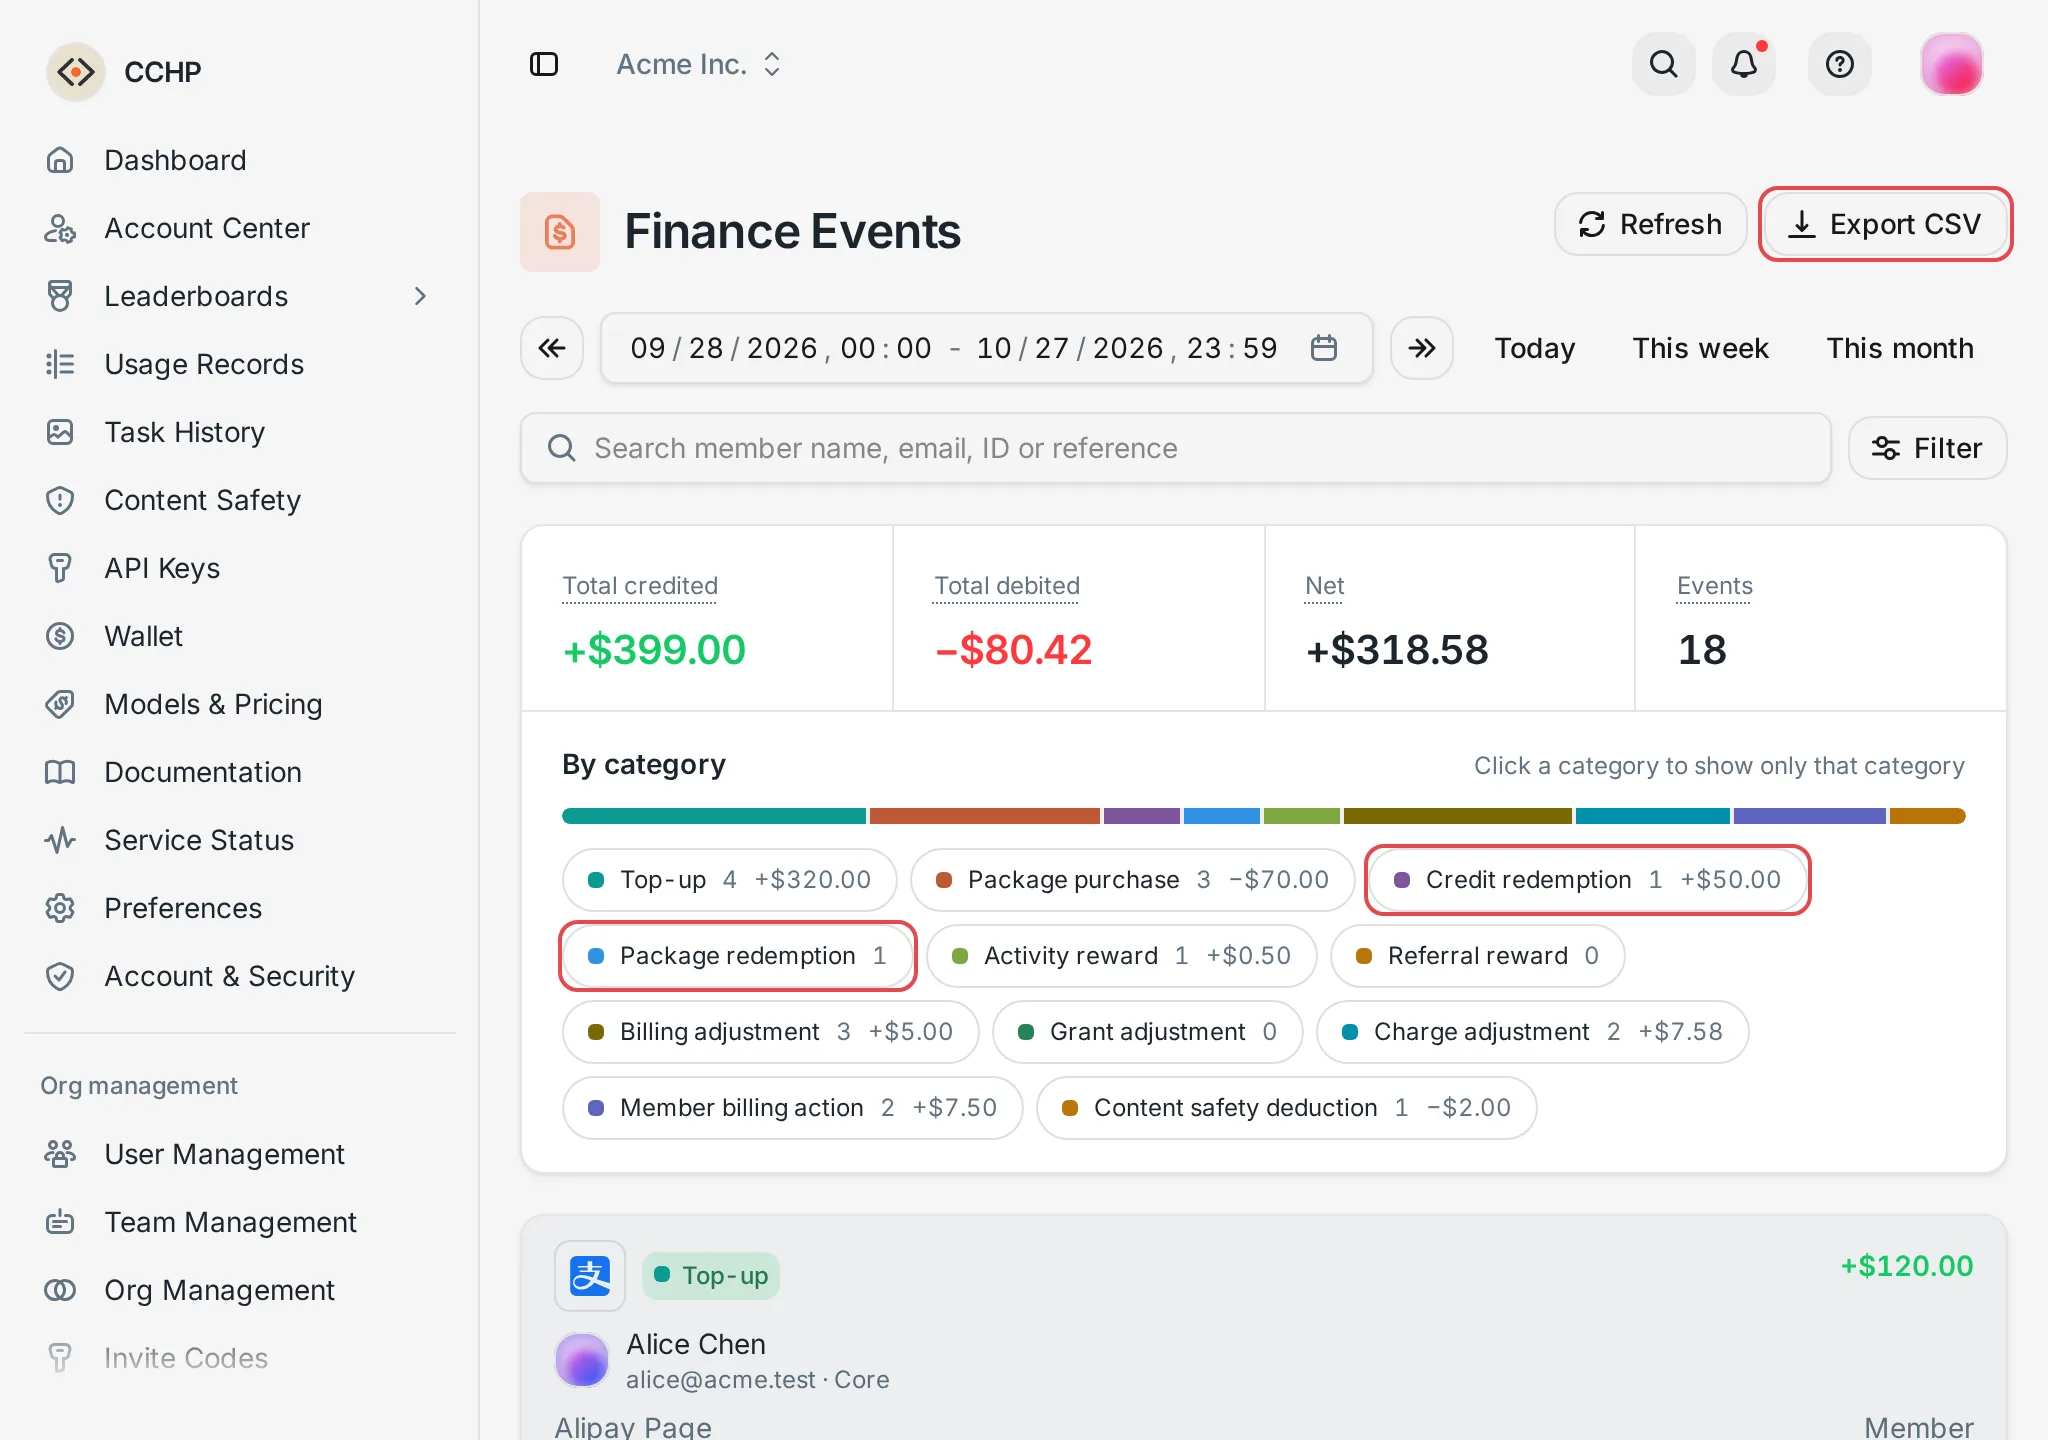Click the Finance Events page icon

click(560, 232)
